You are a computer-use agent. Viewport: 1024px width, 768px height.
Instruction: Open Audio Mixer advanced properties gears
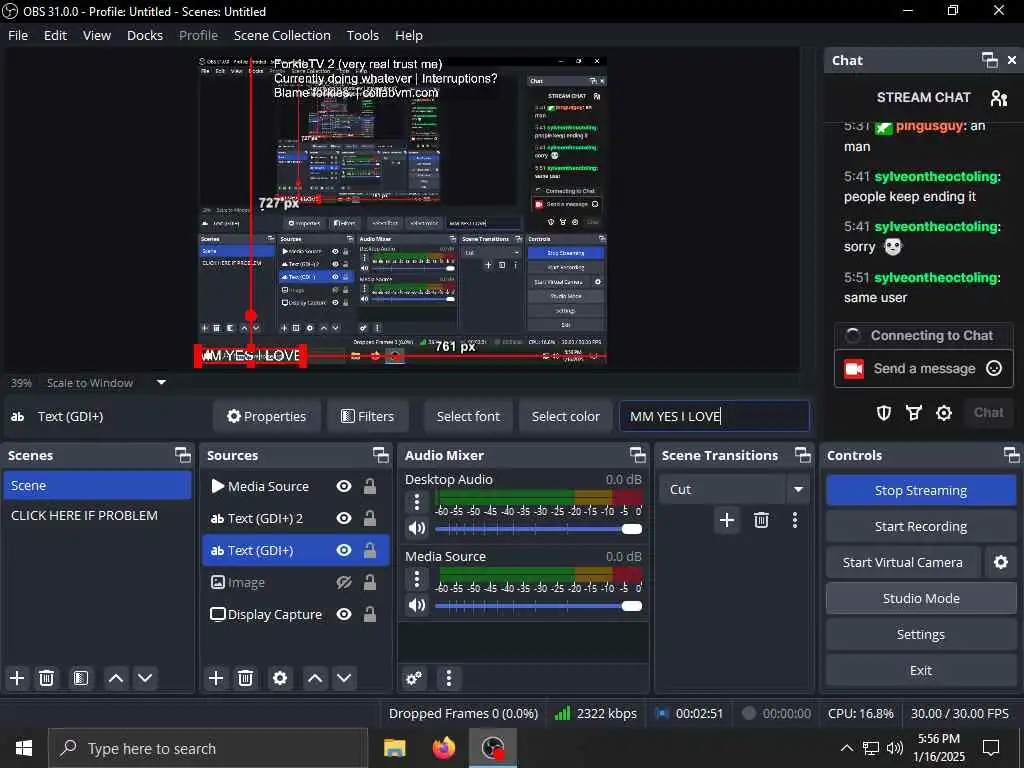(414, 678)
